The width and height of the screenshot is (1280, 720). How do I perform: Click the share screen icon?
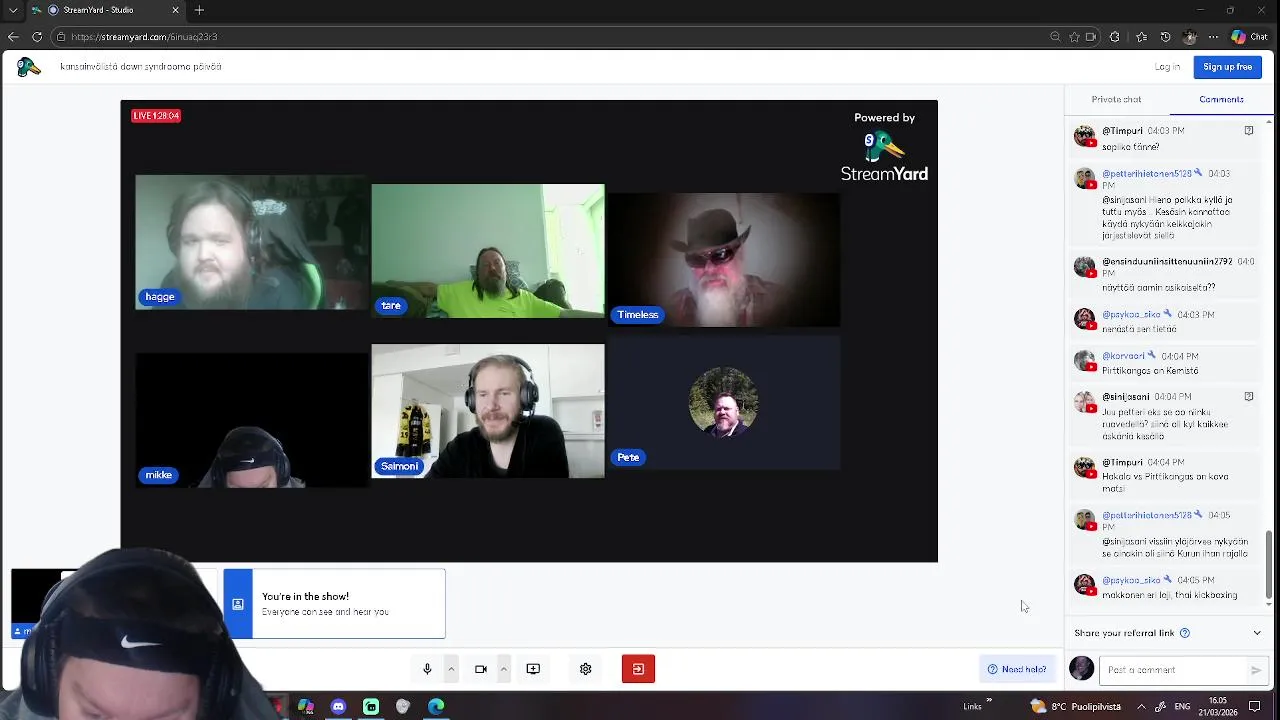(533, 669)
